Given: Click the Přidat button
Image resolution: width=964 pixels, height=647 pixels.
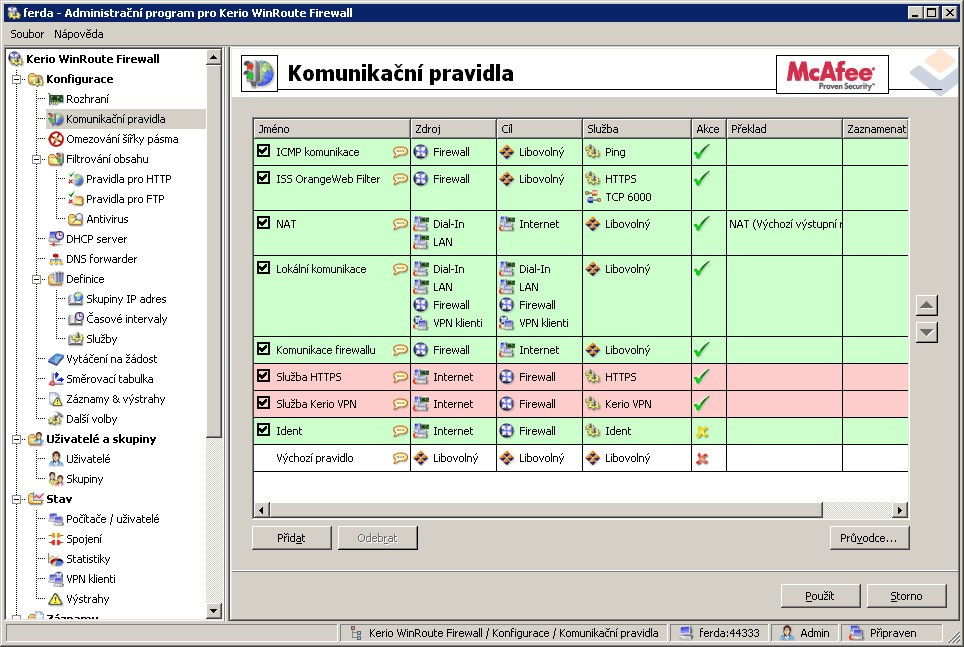Looking at the screenshot, I should point(291,538).
